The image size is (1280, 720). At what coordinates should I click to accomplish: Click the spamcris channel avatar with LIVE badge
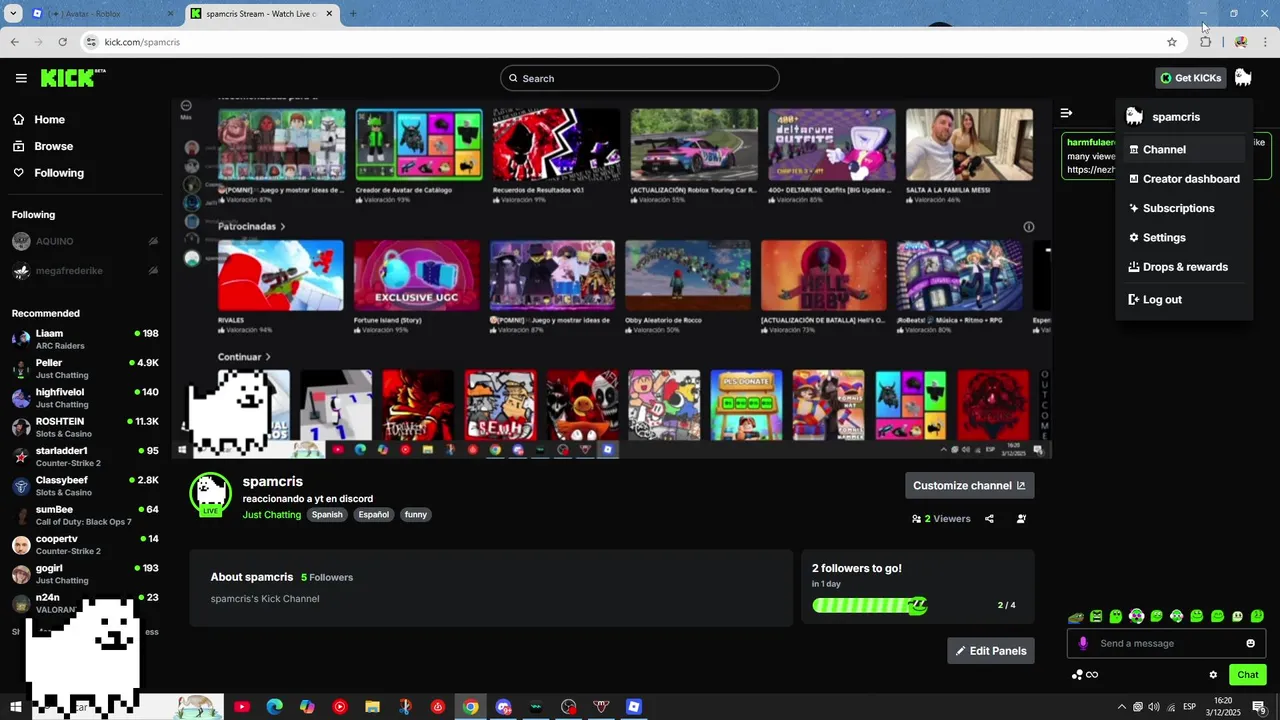coord(210,494)
